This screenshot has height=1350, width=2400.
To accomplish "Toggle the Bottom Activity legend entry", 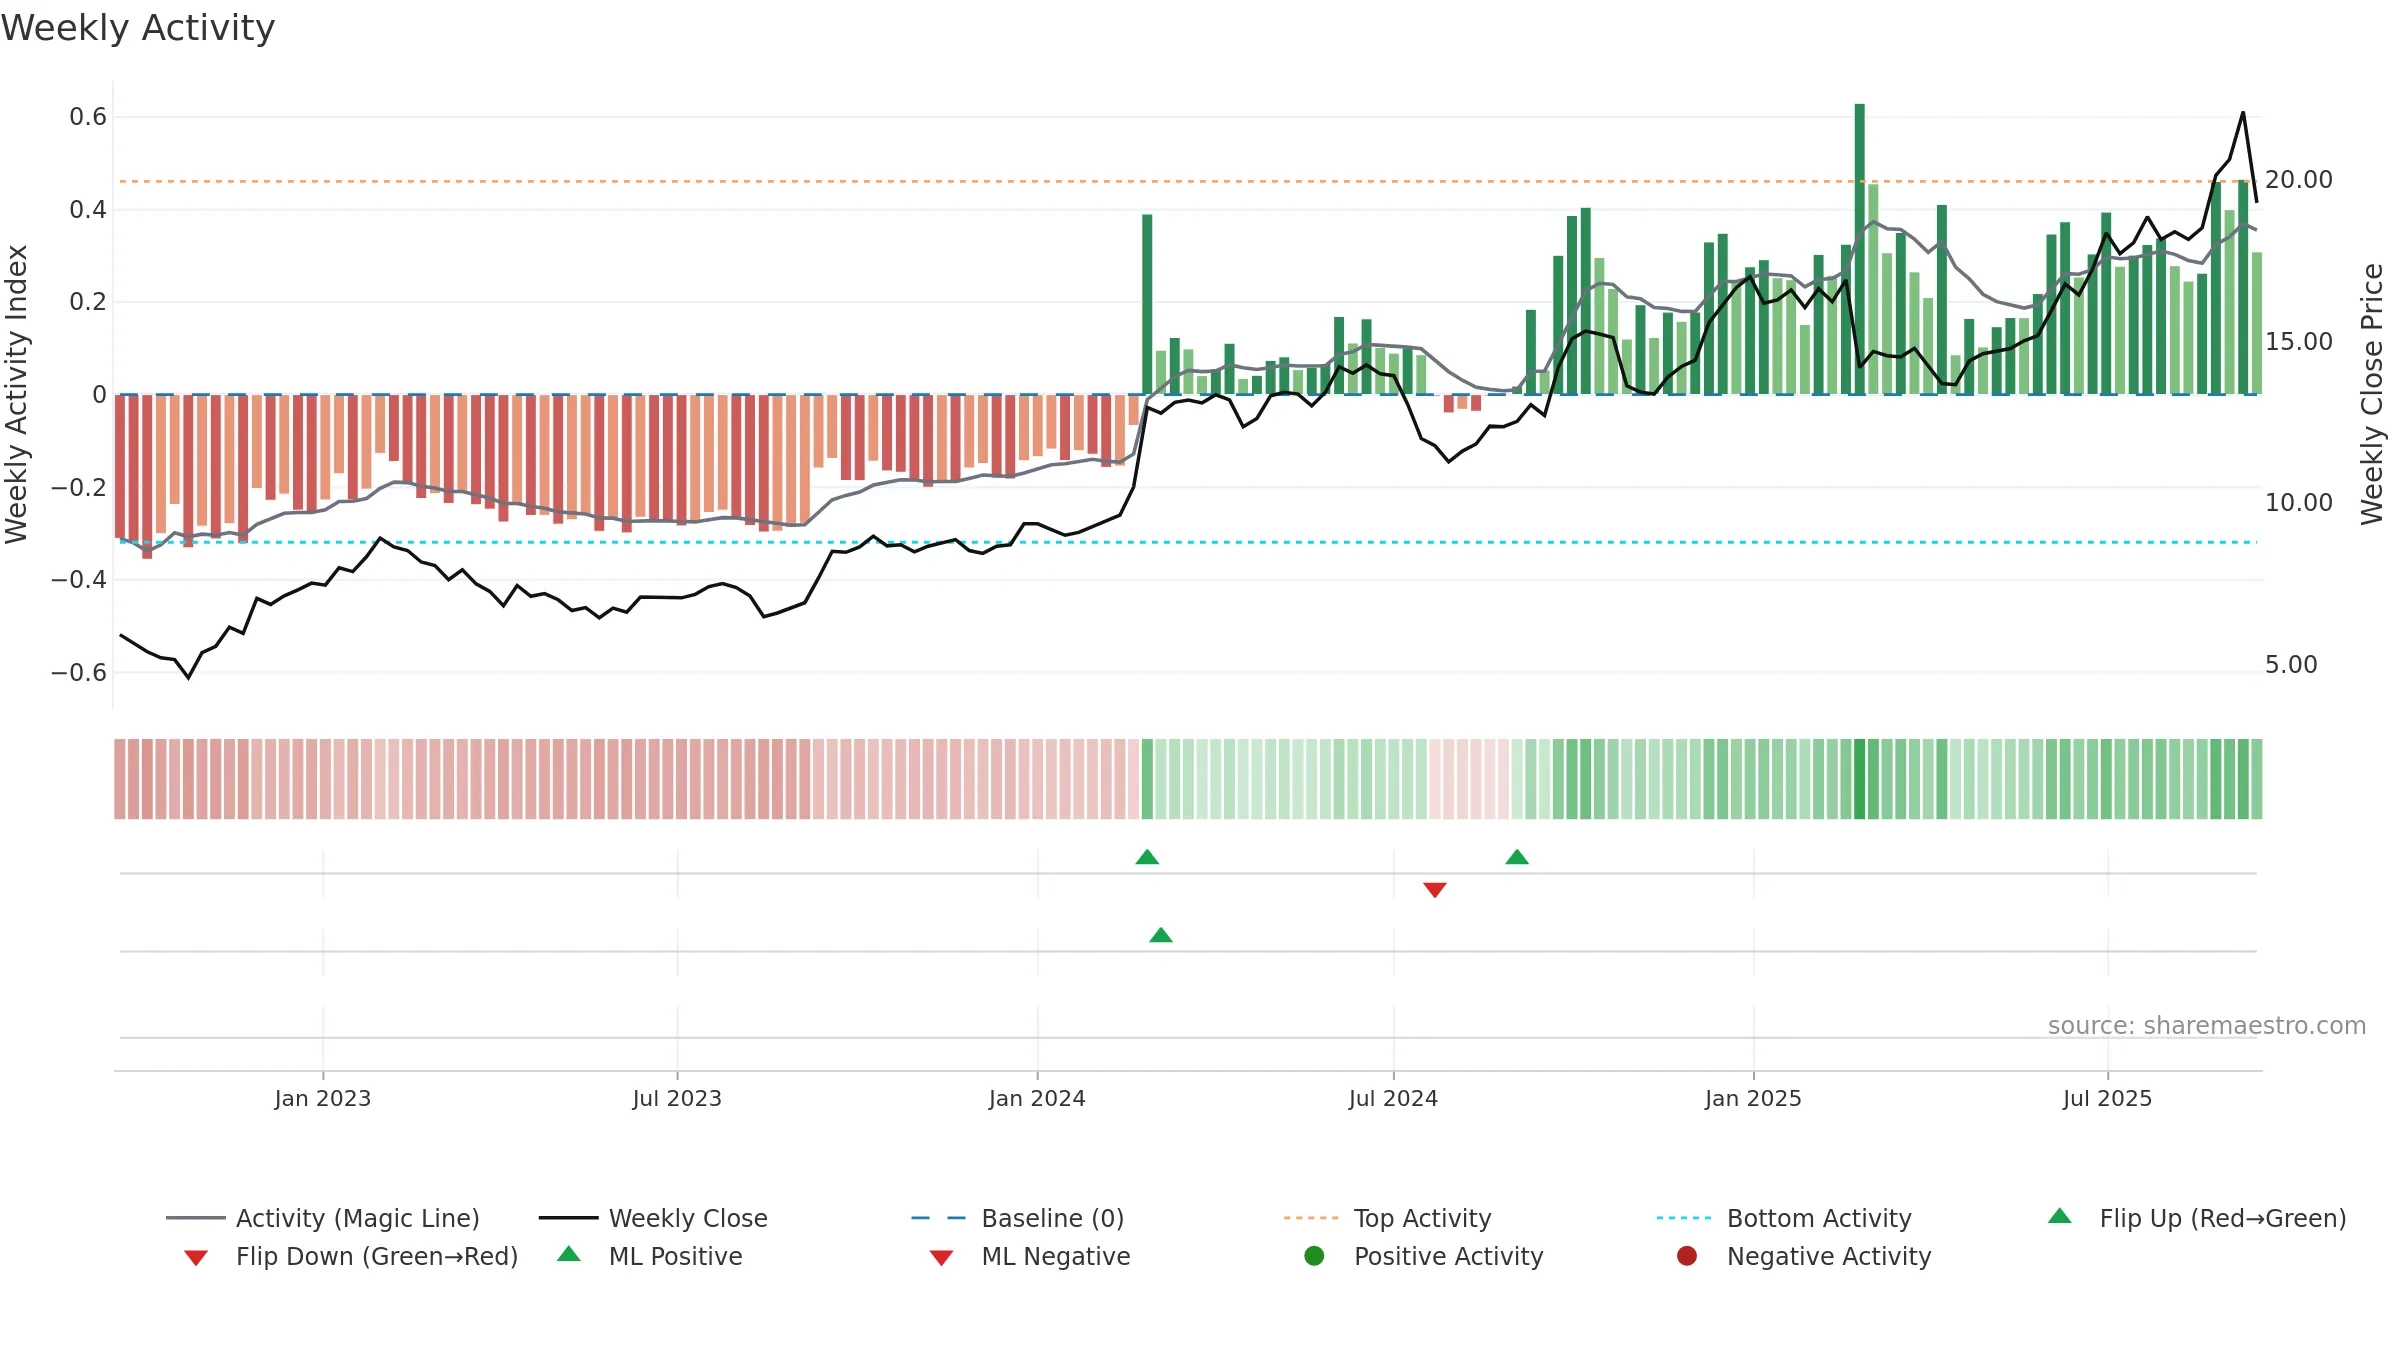I will (x=1784, y=1218).
